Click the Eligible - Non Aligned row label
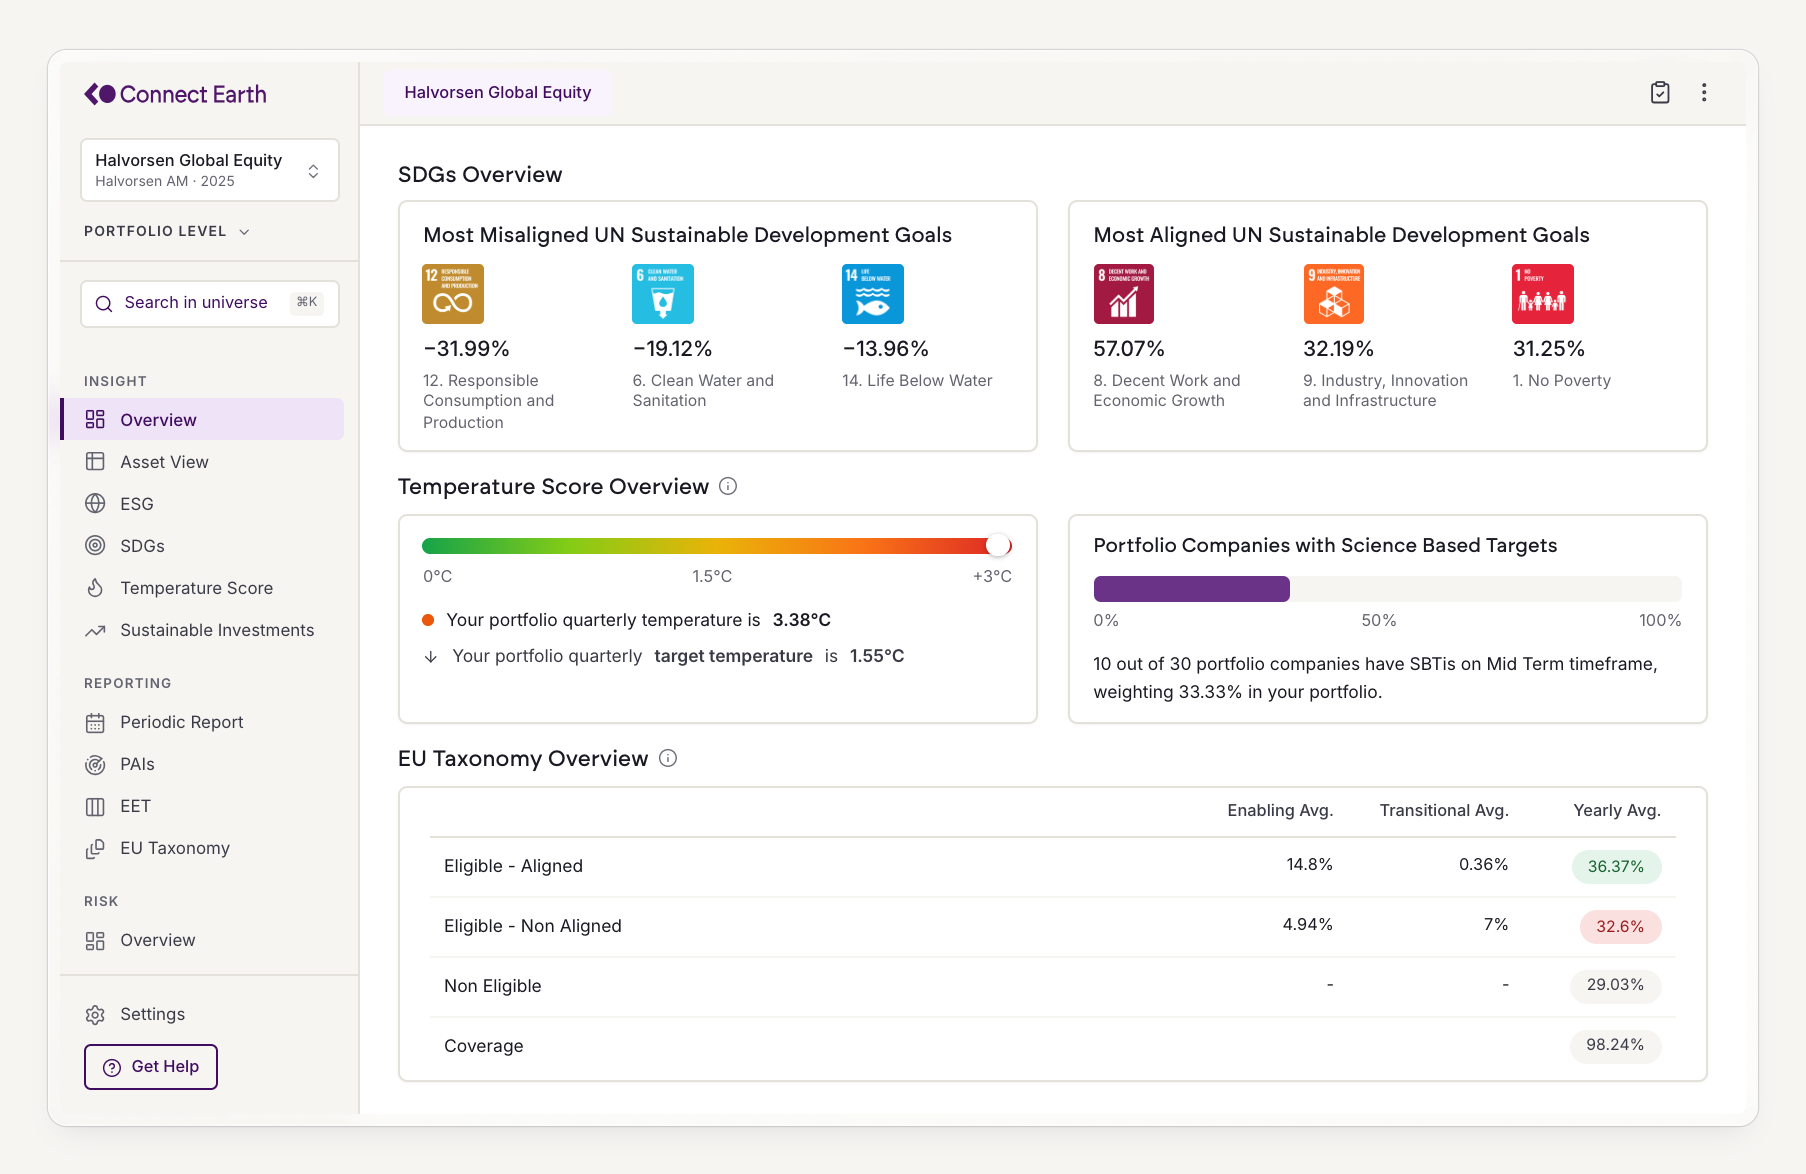Screen dimensions: 1806x1174 coord(533,926)
